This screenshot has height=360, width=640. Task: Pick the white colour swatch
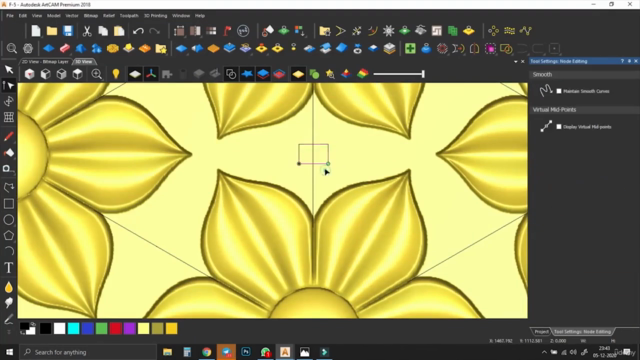[x=60, y=329]
